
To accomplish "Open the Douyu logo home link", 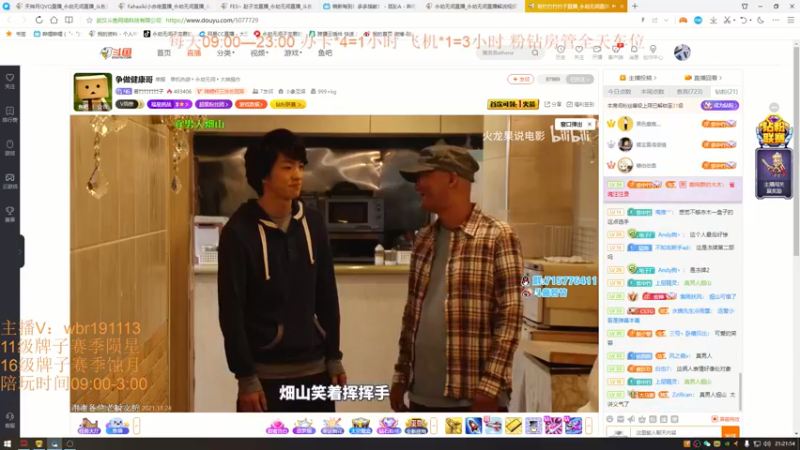I will (x=116, y=53).
